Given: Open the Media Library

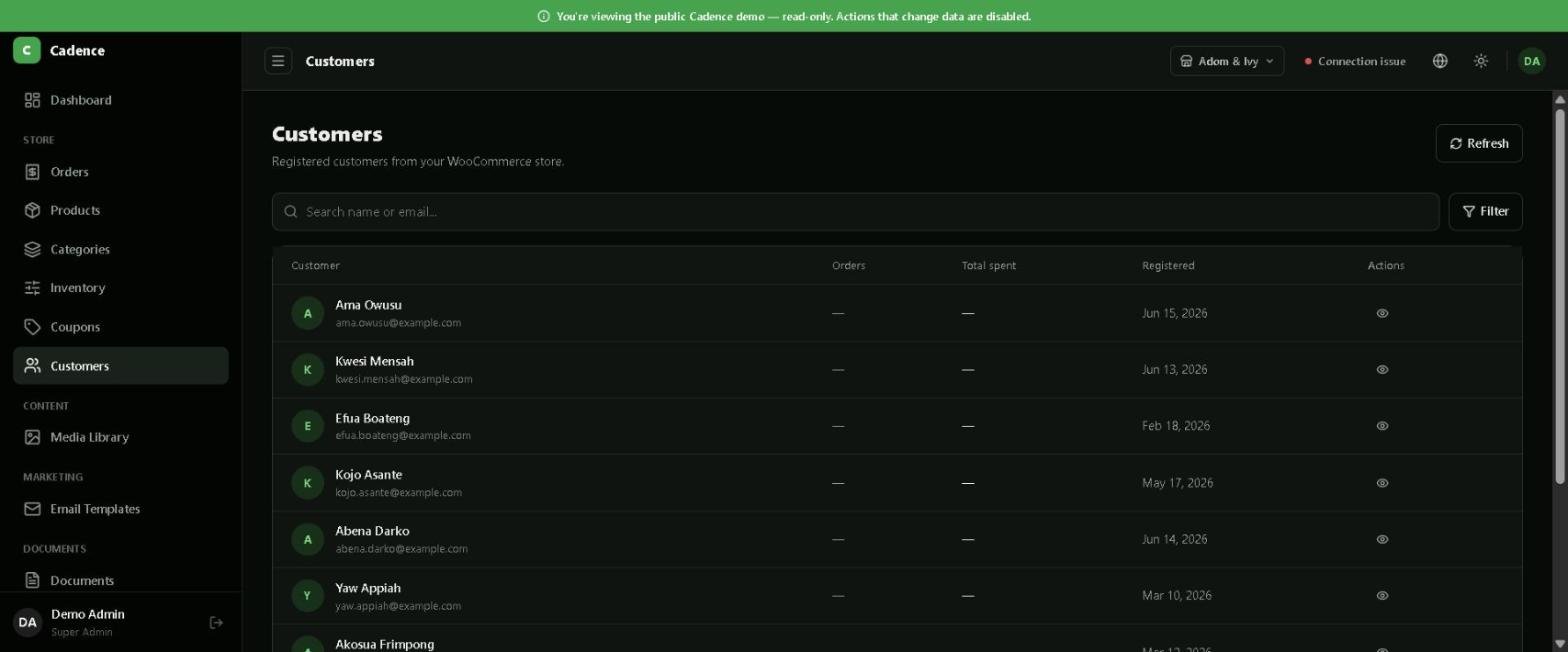Looking at the screenshot, I should (121, 437).
